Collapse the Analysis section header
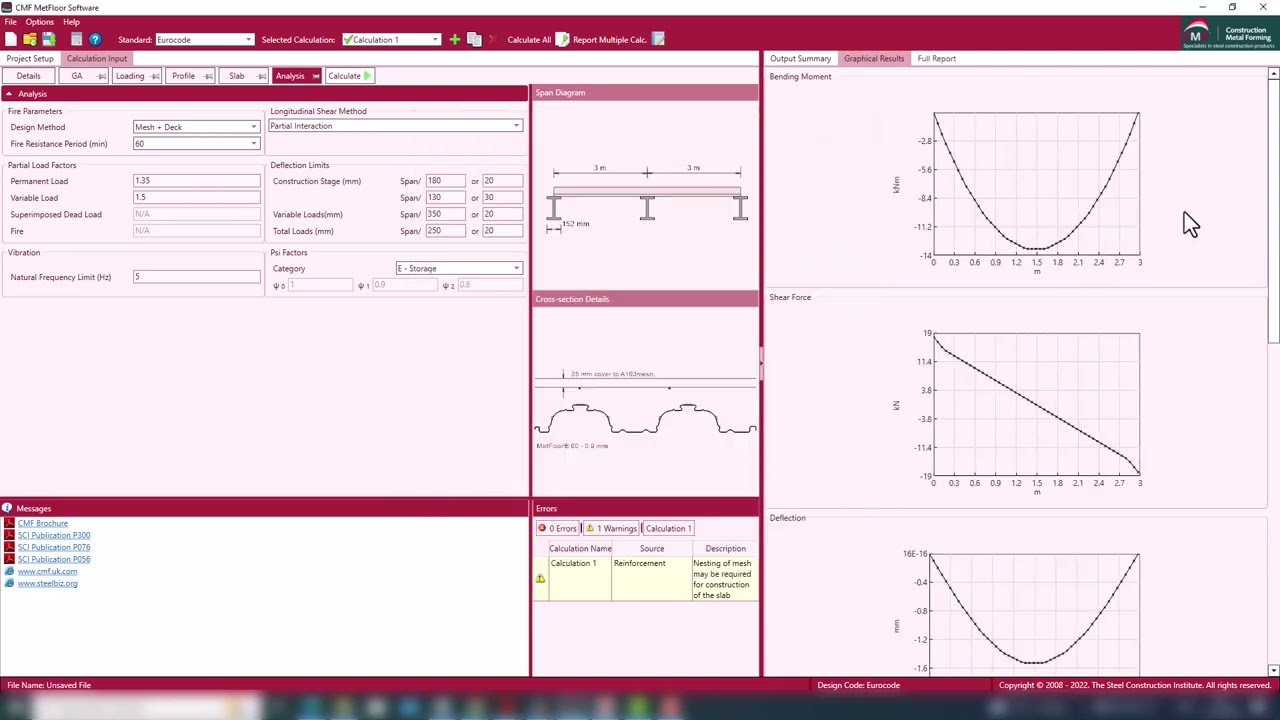Viewport: 1280px width, 720px height. 264,93
